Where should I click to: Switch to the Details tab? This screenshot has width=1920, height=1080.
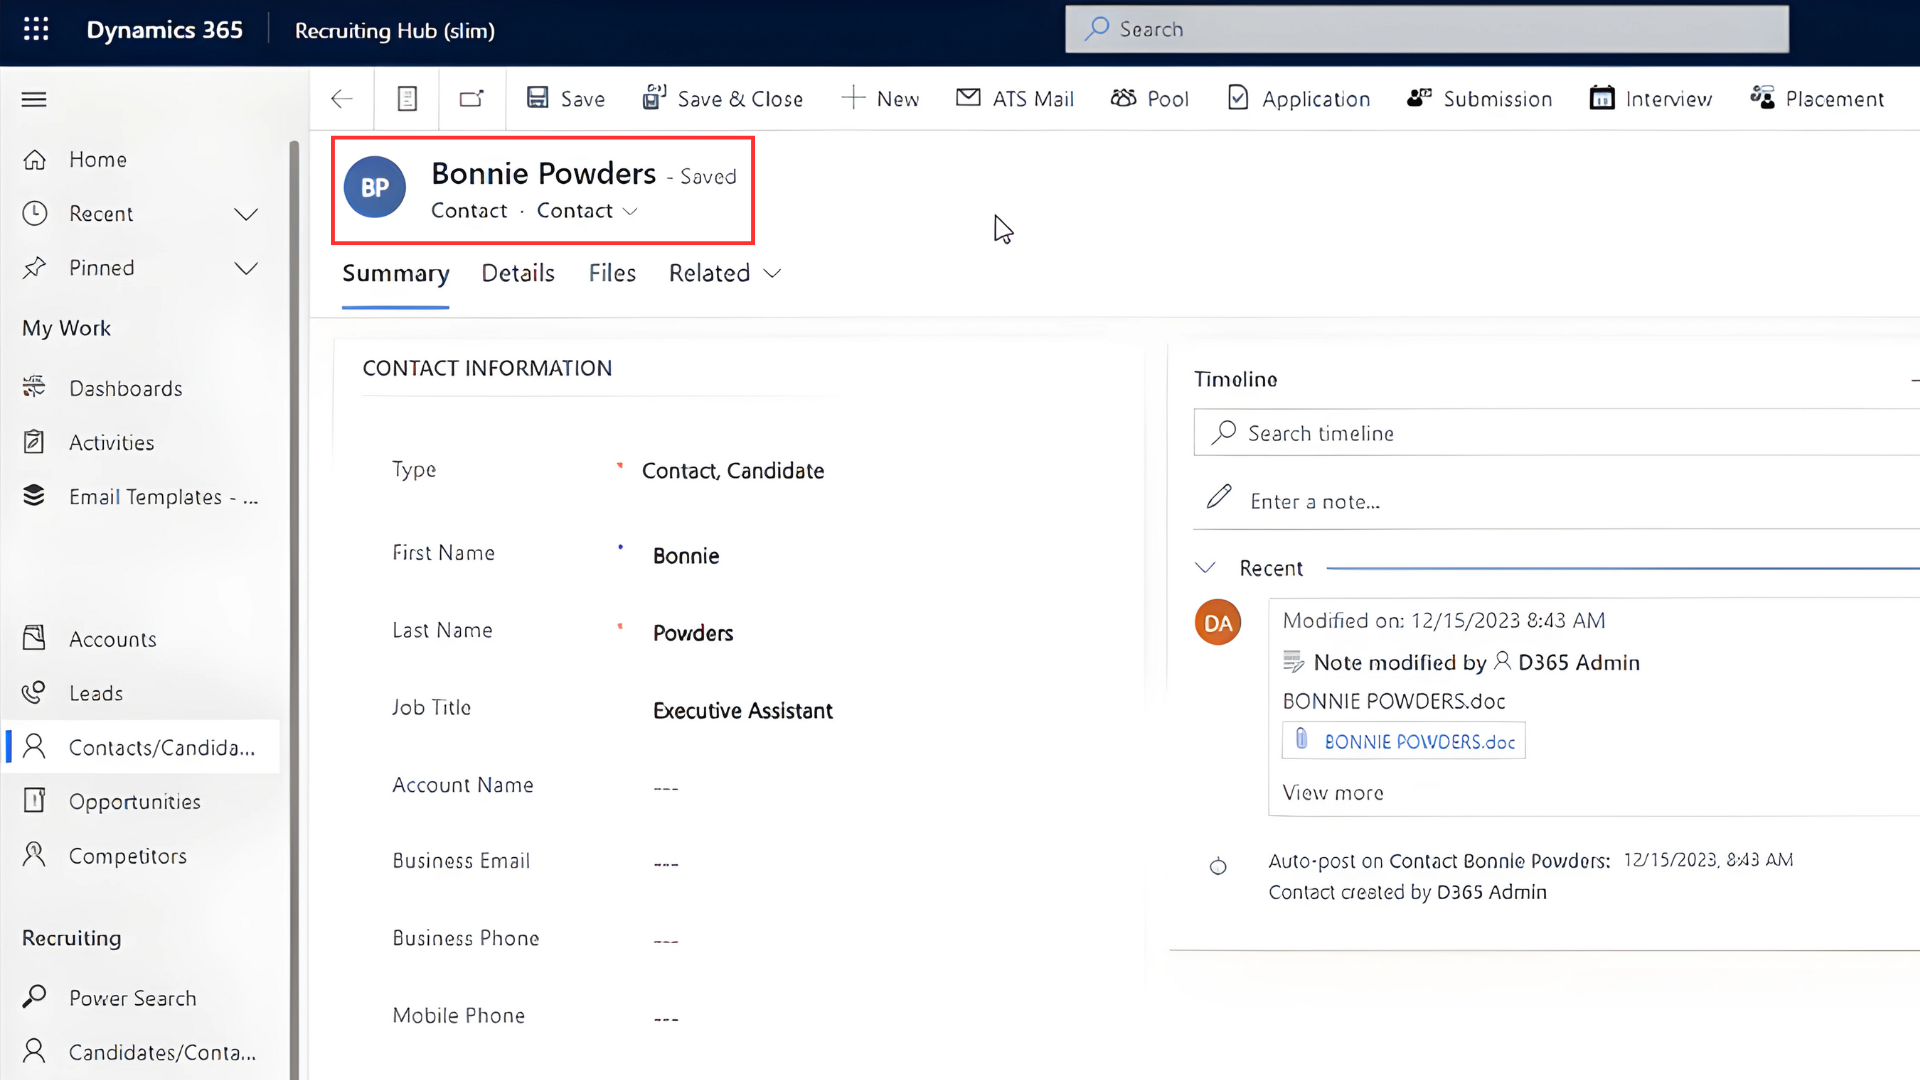pyautogui.click(x=518, y=273)
